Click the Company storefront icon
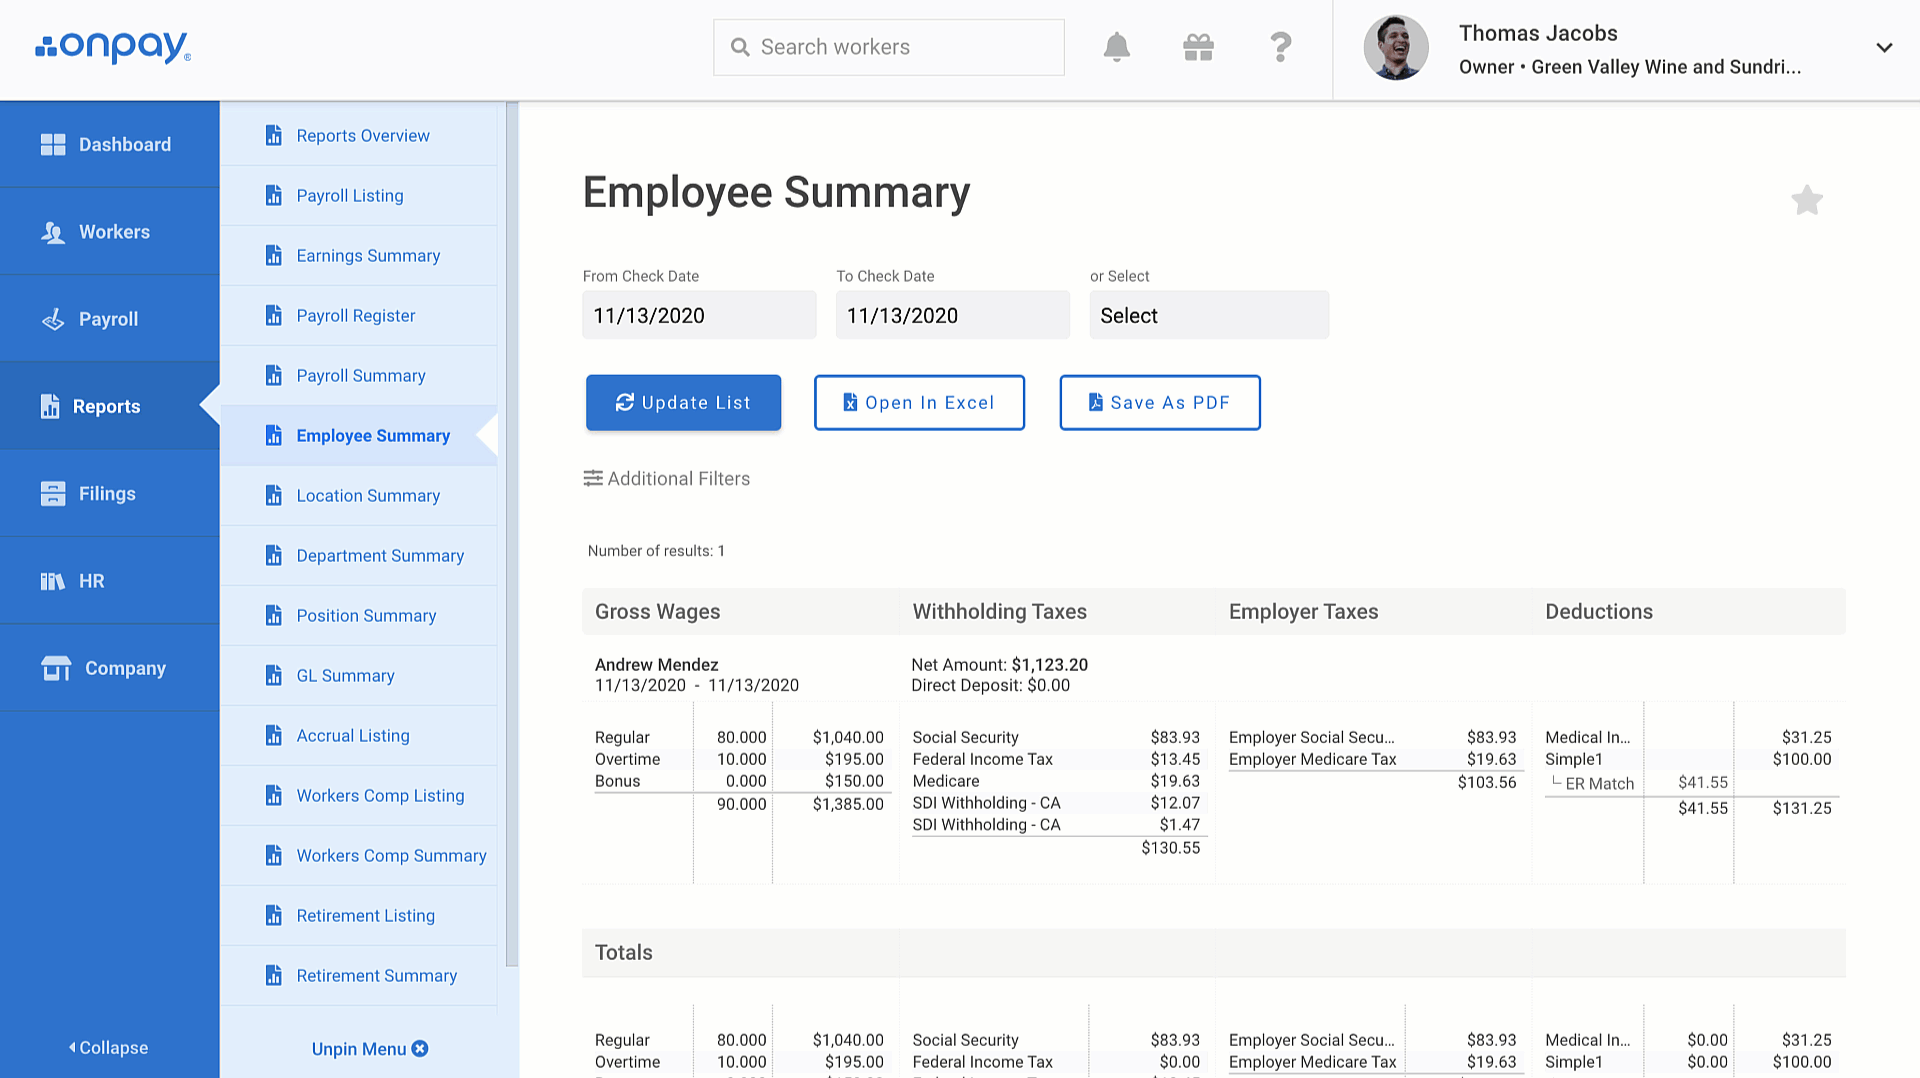Image resolution: width=1920 pixels, height=1078 pixels. [x=56, y=668]
